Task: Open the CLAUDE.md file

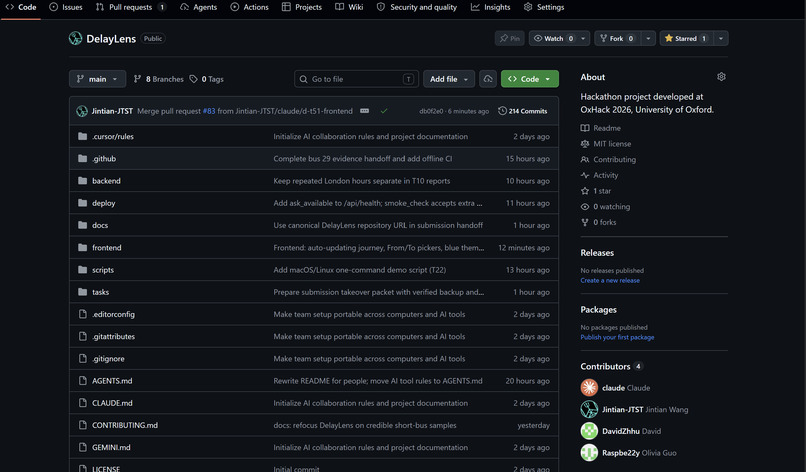Action: tap(112, 403)
